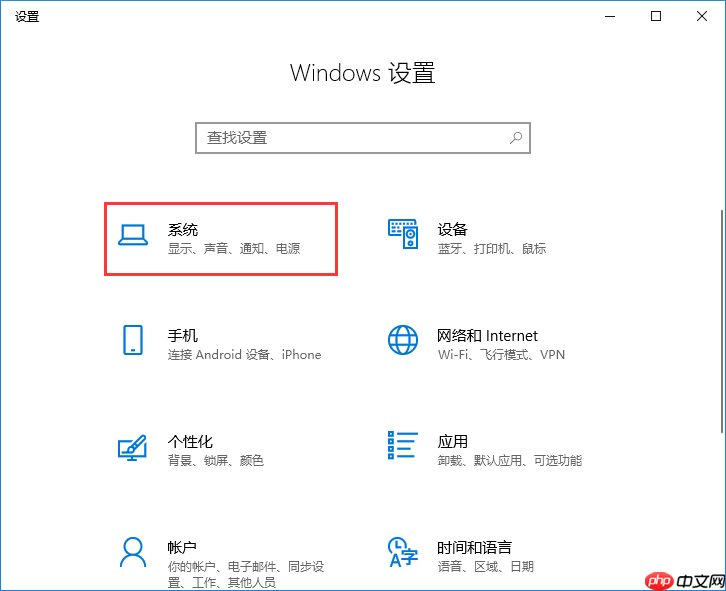Minimize the 设置 window

coord(610,17)
